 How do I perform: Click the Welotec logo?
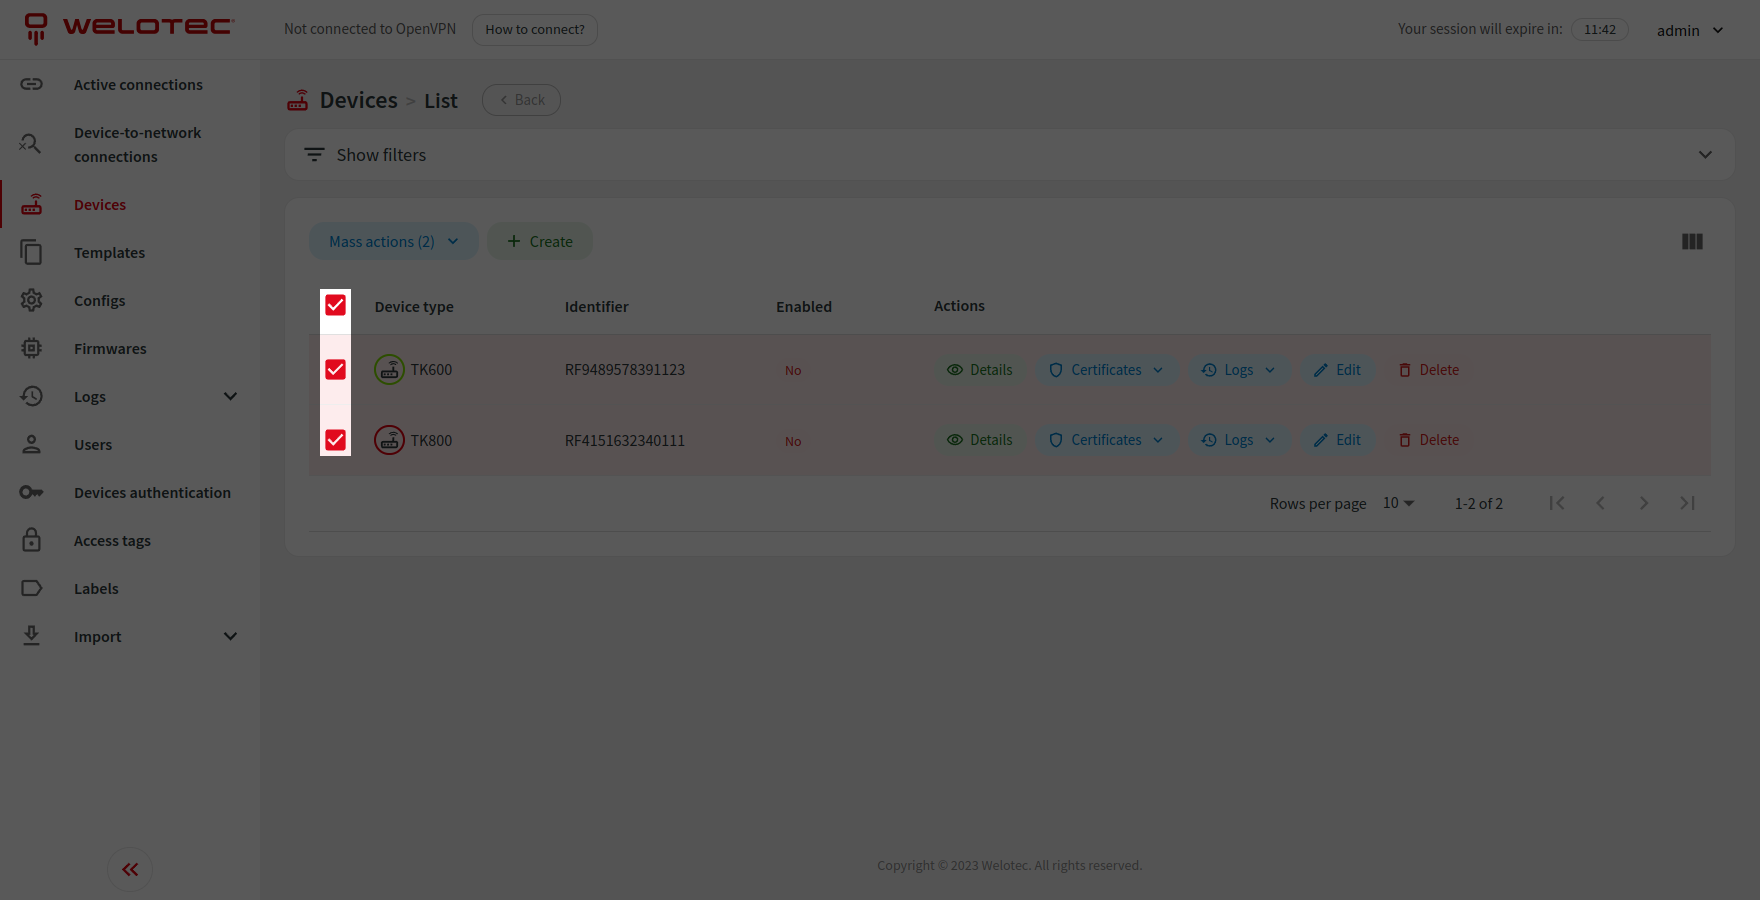click(x=130, y=28)
